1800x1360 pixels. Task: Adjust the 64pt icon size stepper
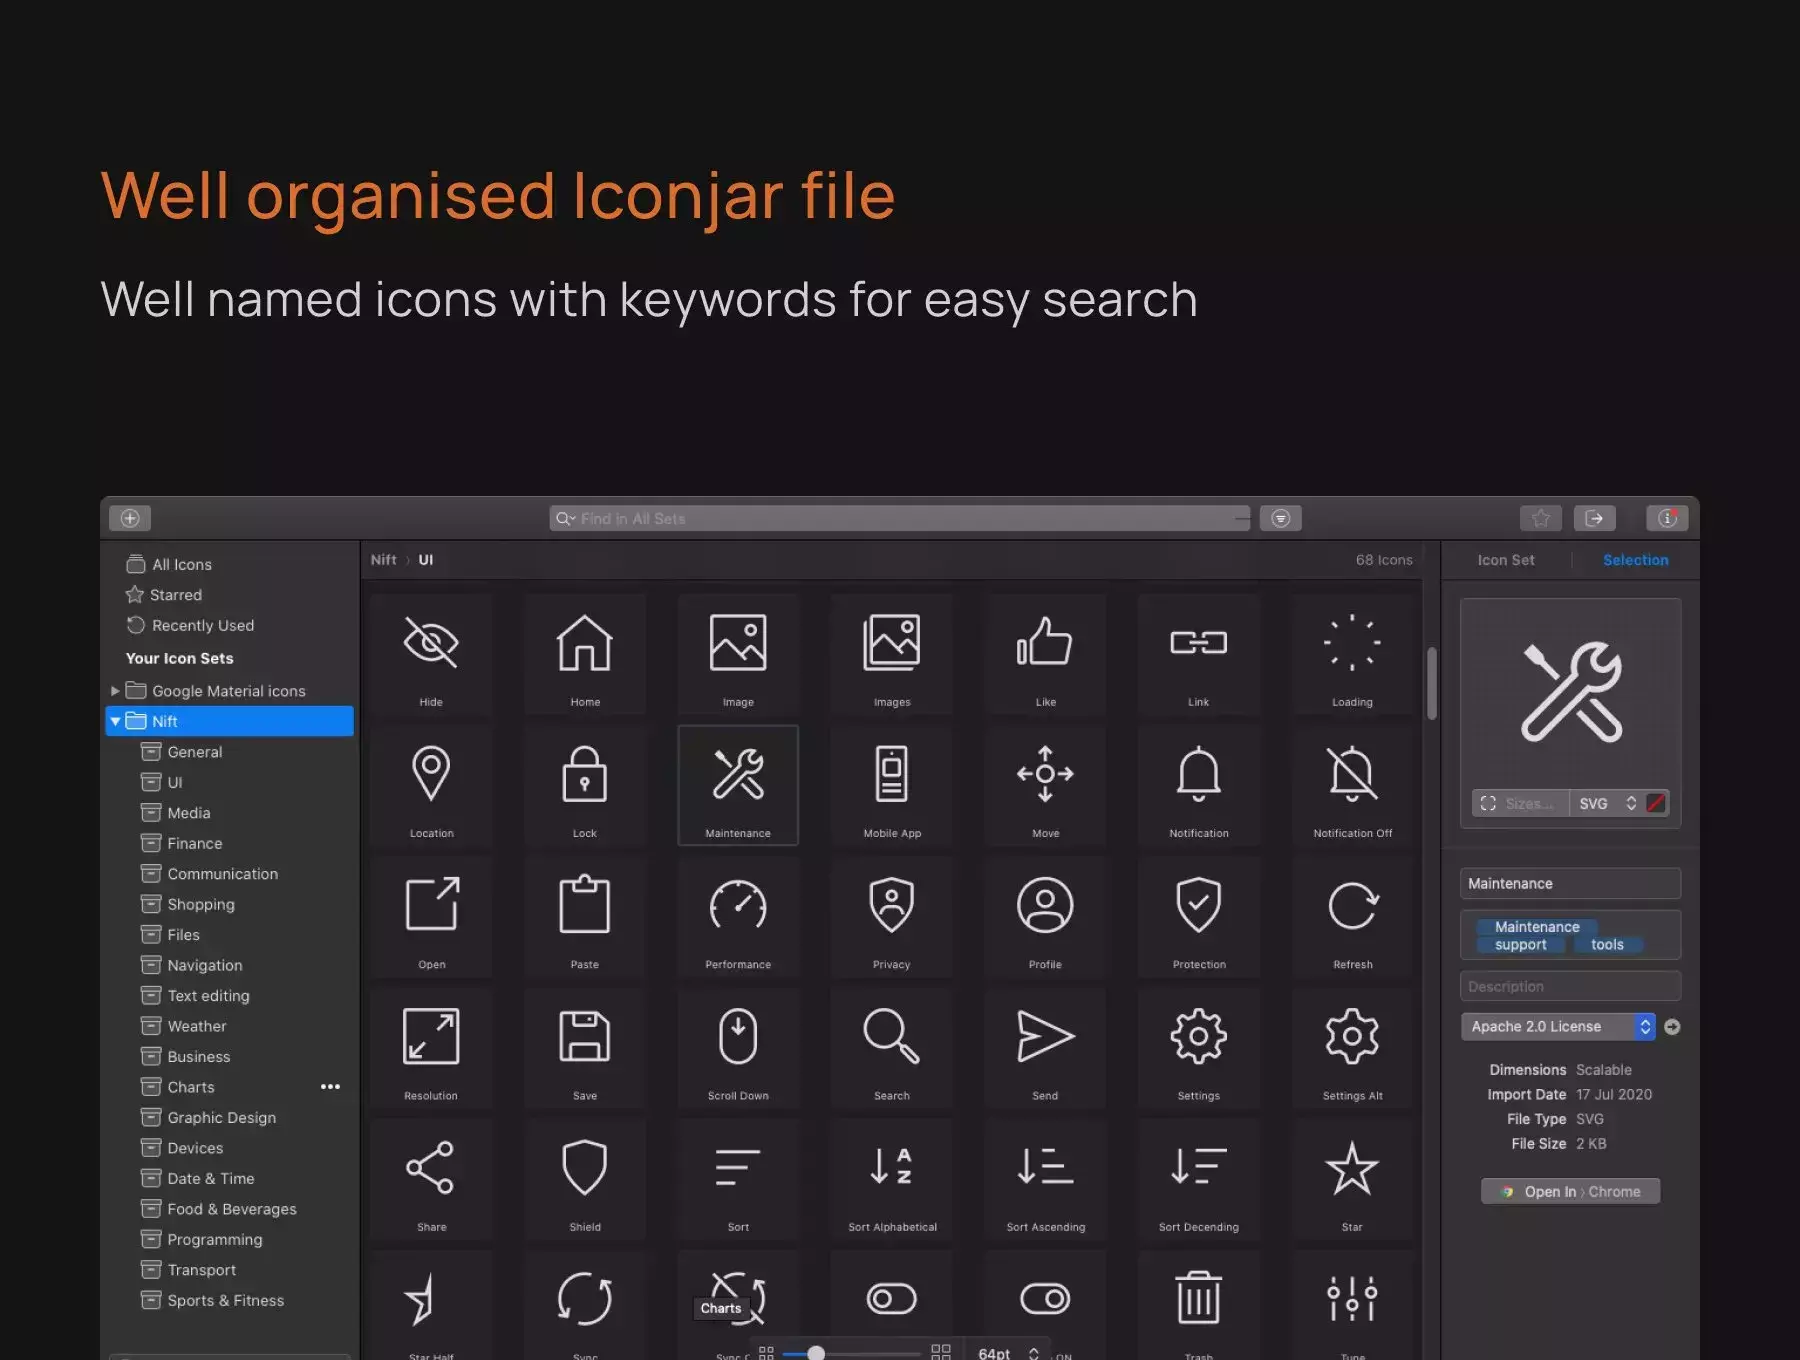coord(1034,1353)
